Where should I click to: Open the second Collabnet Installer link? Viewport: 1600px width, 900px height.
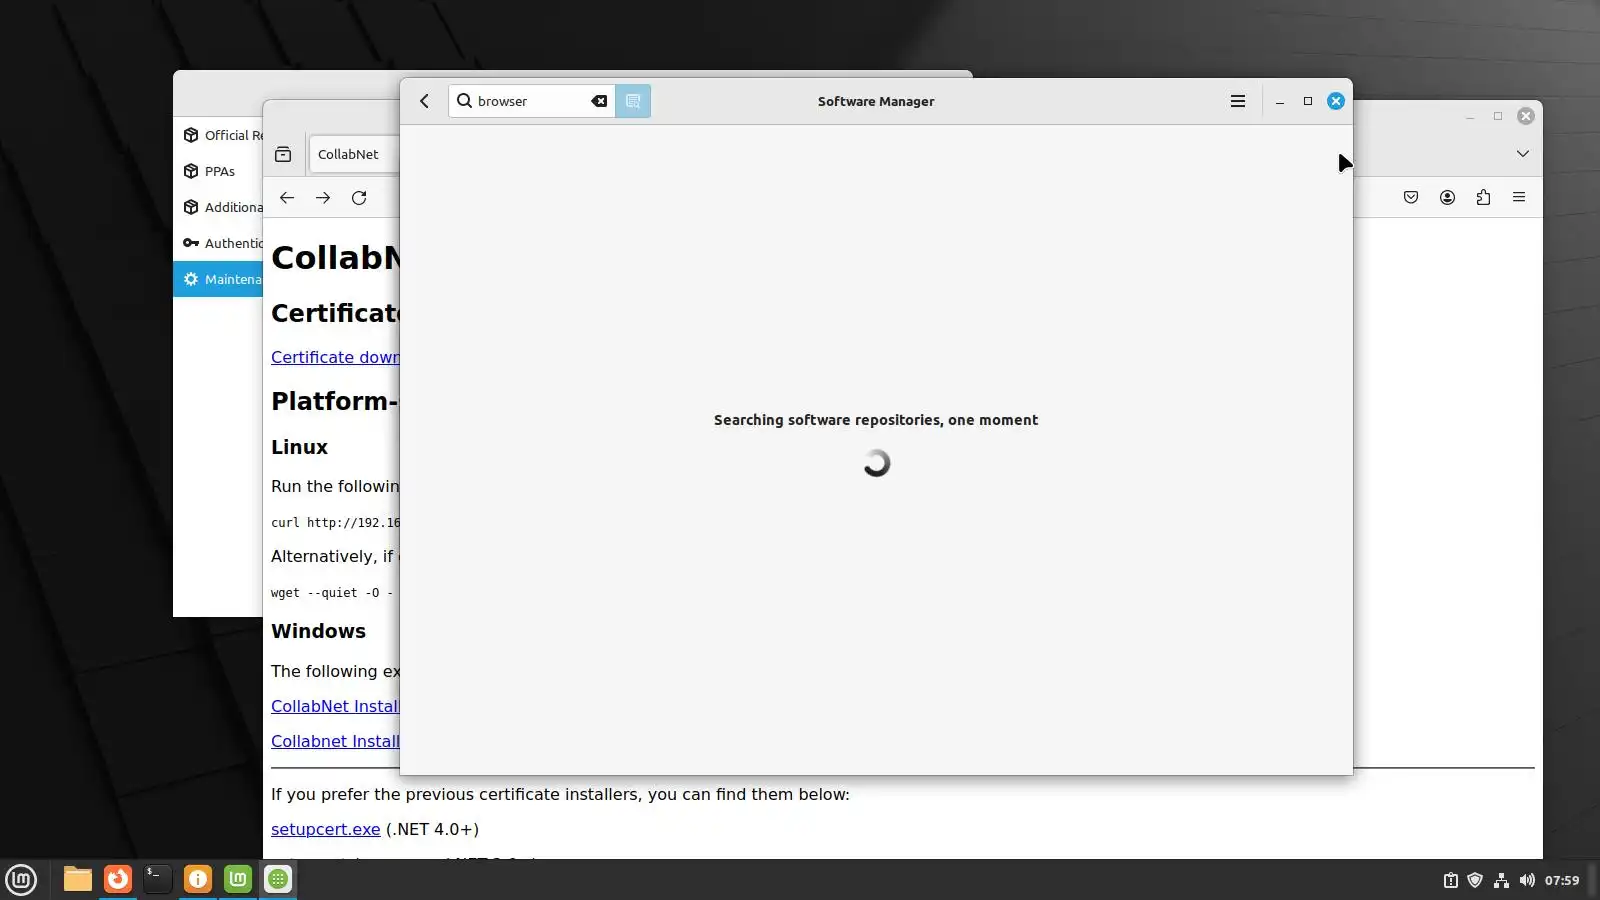(x=335, y=741)
